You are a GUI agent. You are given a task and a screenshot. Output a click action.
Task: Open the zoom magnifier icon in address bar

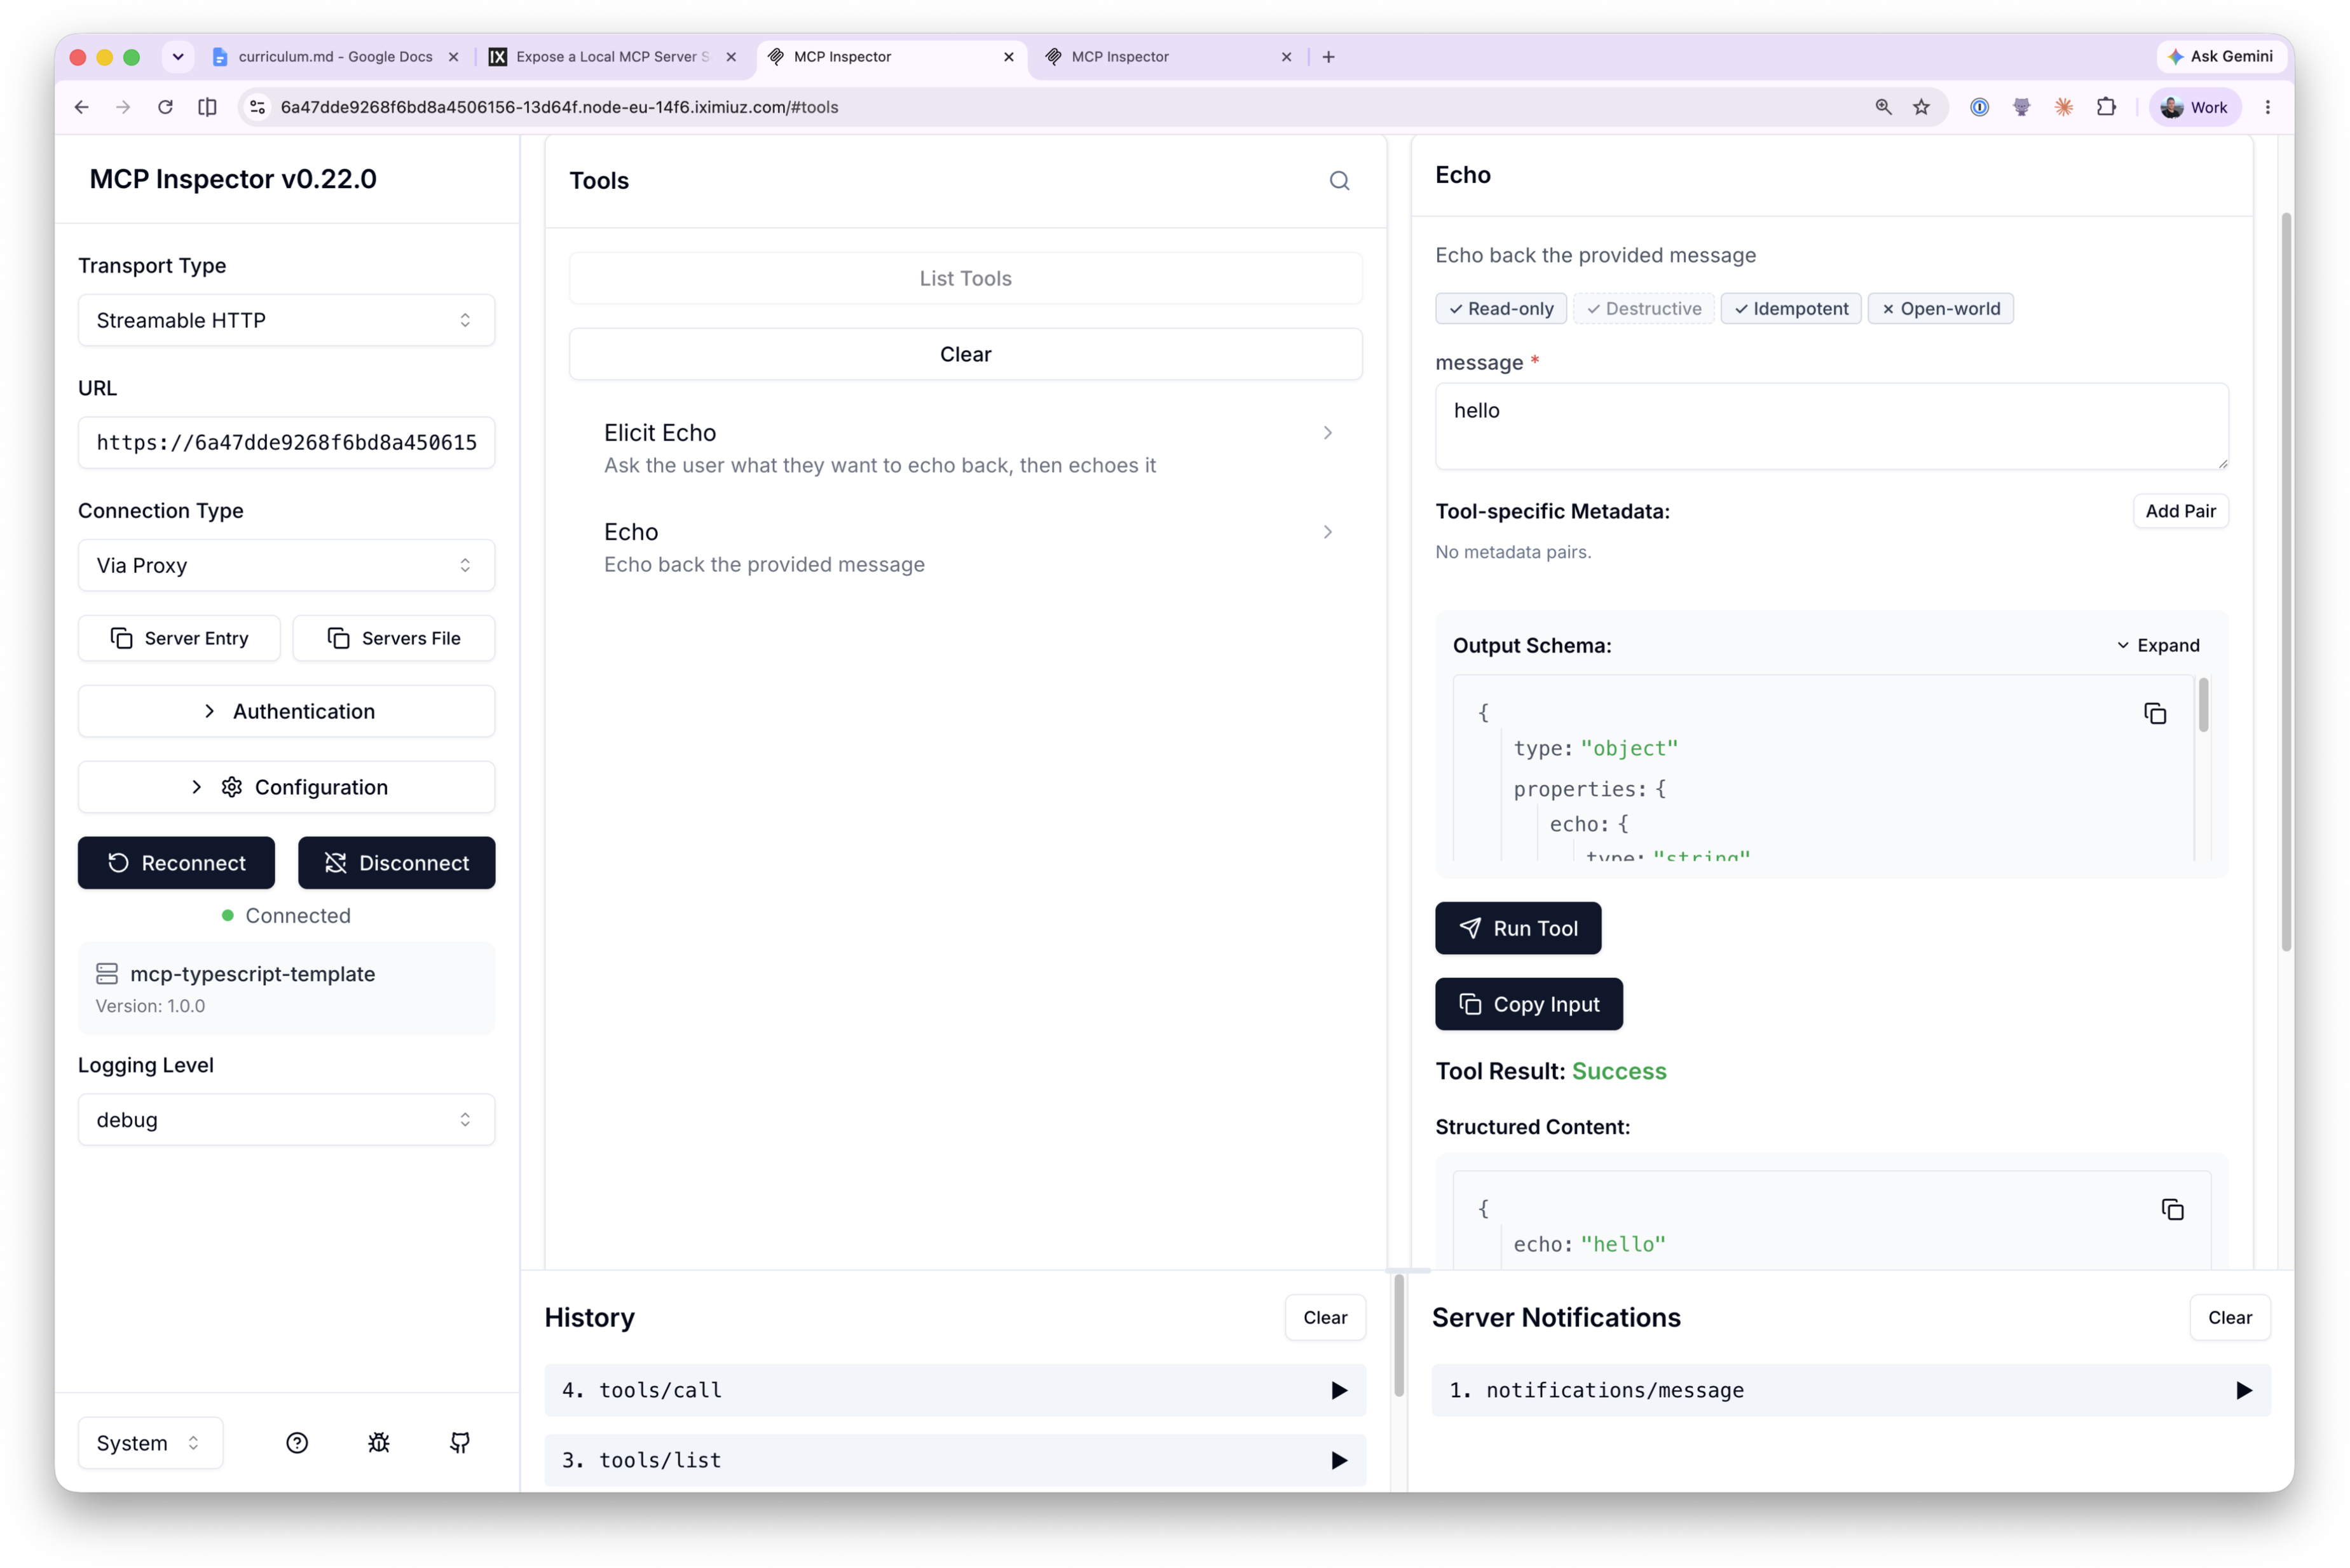1883,107
